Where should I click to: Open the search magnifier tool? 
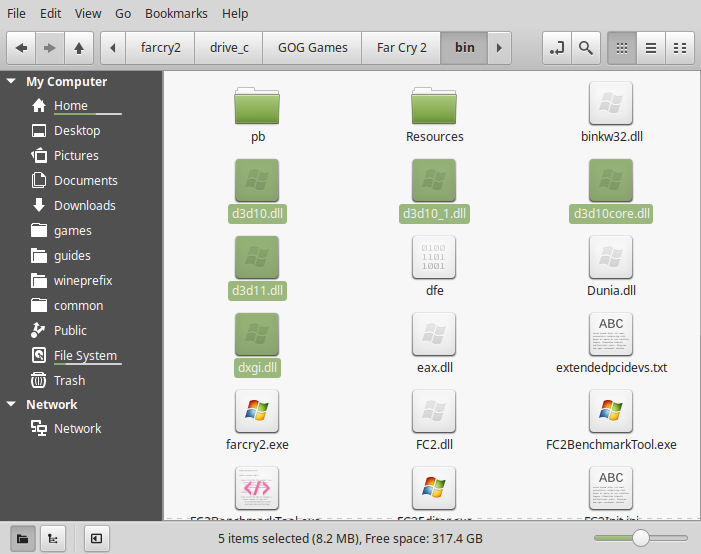[x=586, y=48]
